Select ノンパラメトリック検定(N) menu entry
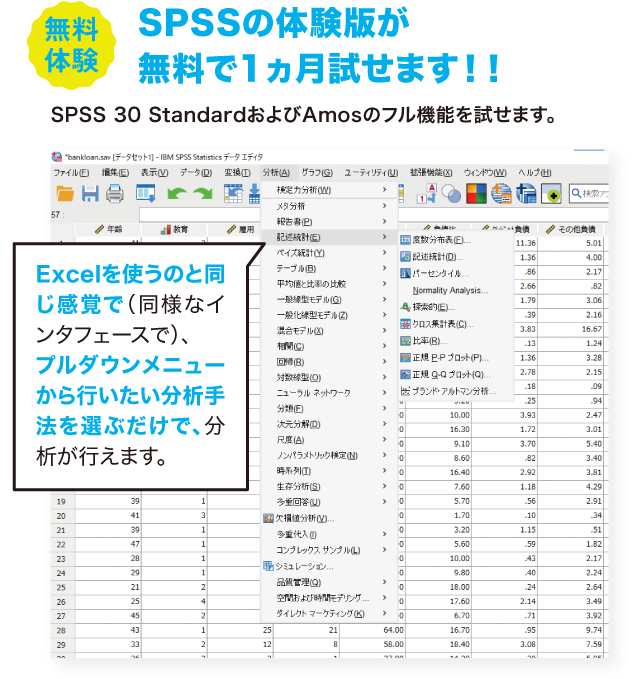Screen dimensions: 638x679 pos(329,455)
